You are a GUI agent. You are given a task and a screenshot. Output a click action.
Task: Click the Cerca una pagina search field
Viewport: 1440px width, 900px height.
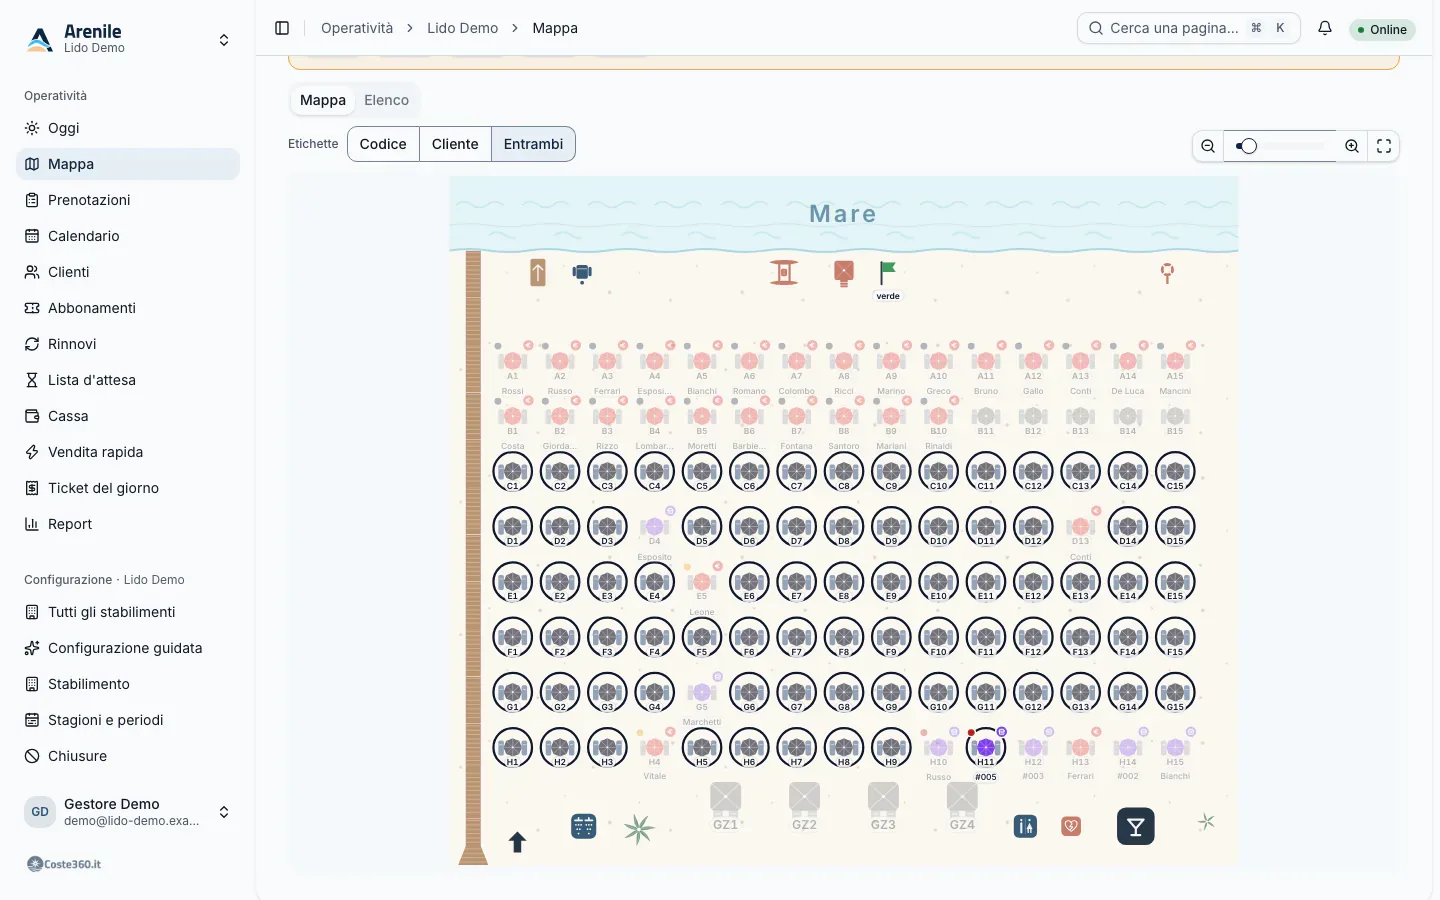1189,28
